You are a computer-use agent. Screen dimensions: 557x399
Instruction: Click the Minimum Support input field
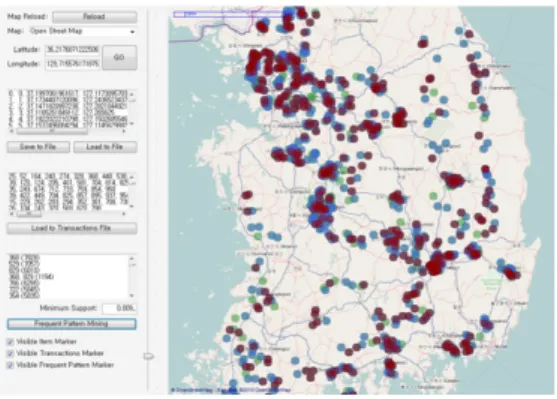119,308
